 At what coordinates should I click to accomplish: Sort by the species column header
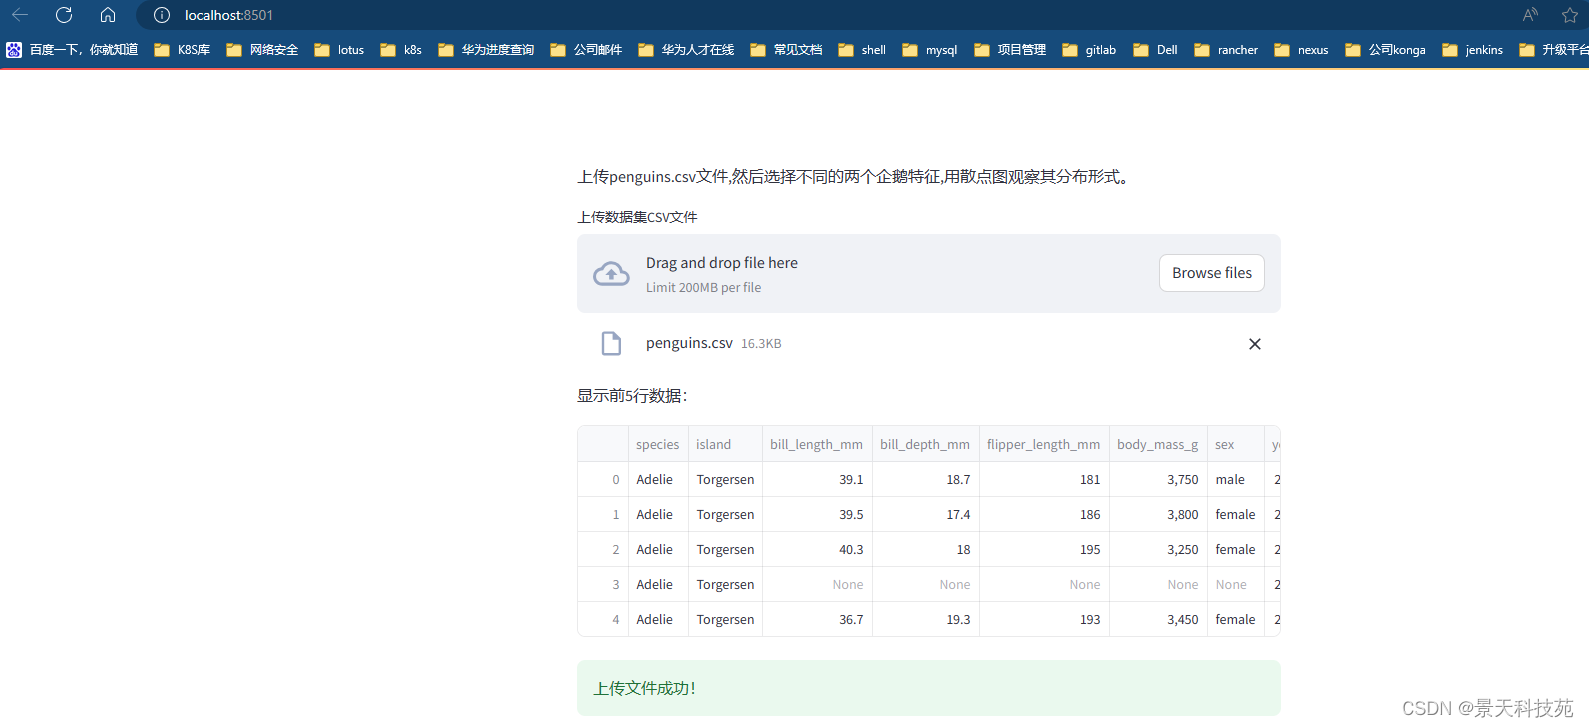(x=658, y=444)
